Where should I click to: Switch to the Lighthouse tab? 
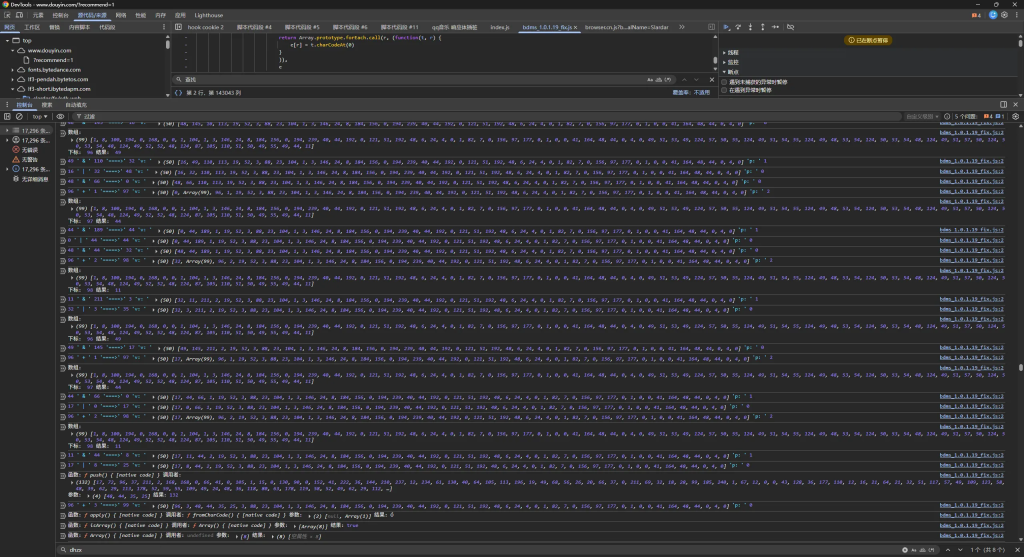[206, 16]
